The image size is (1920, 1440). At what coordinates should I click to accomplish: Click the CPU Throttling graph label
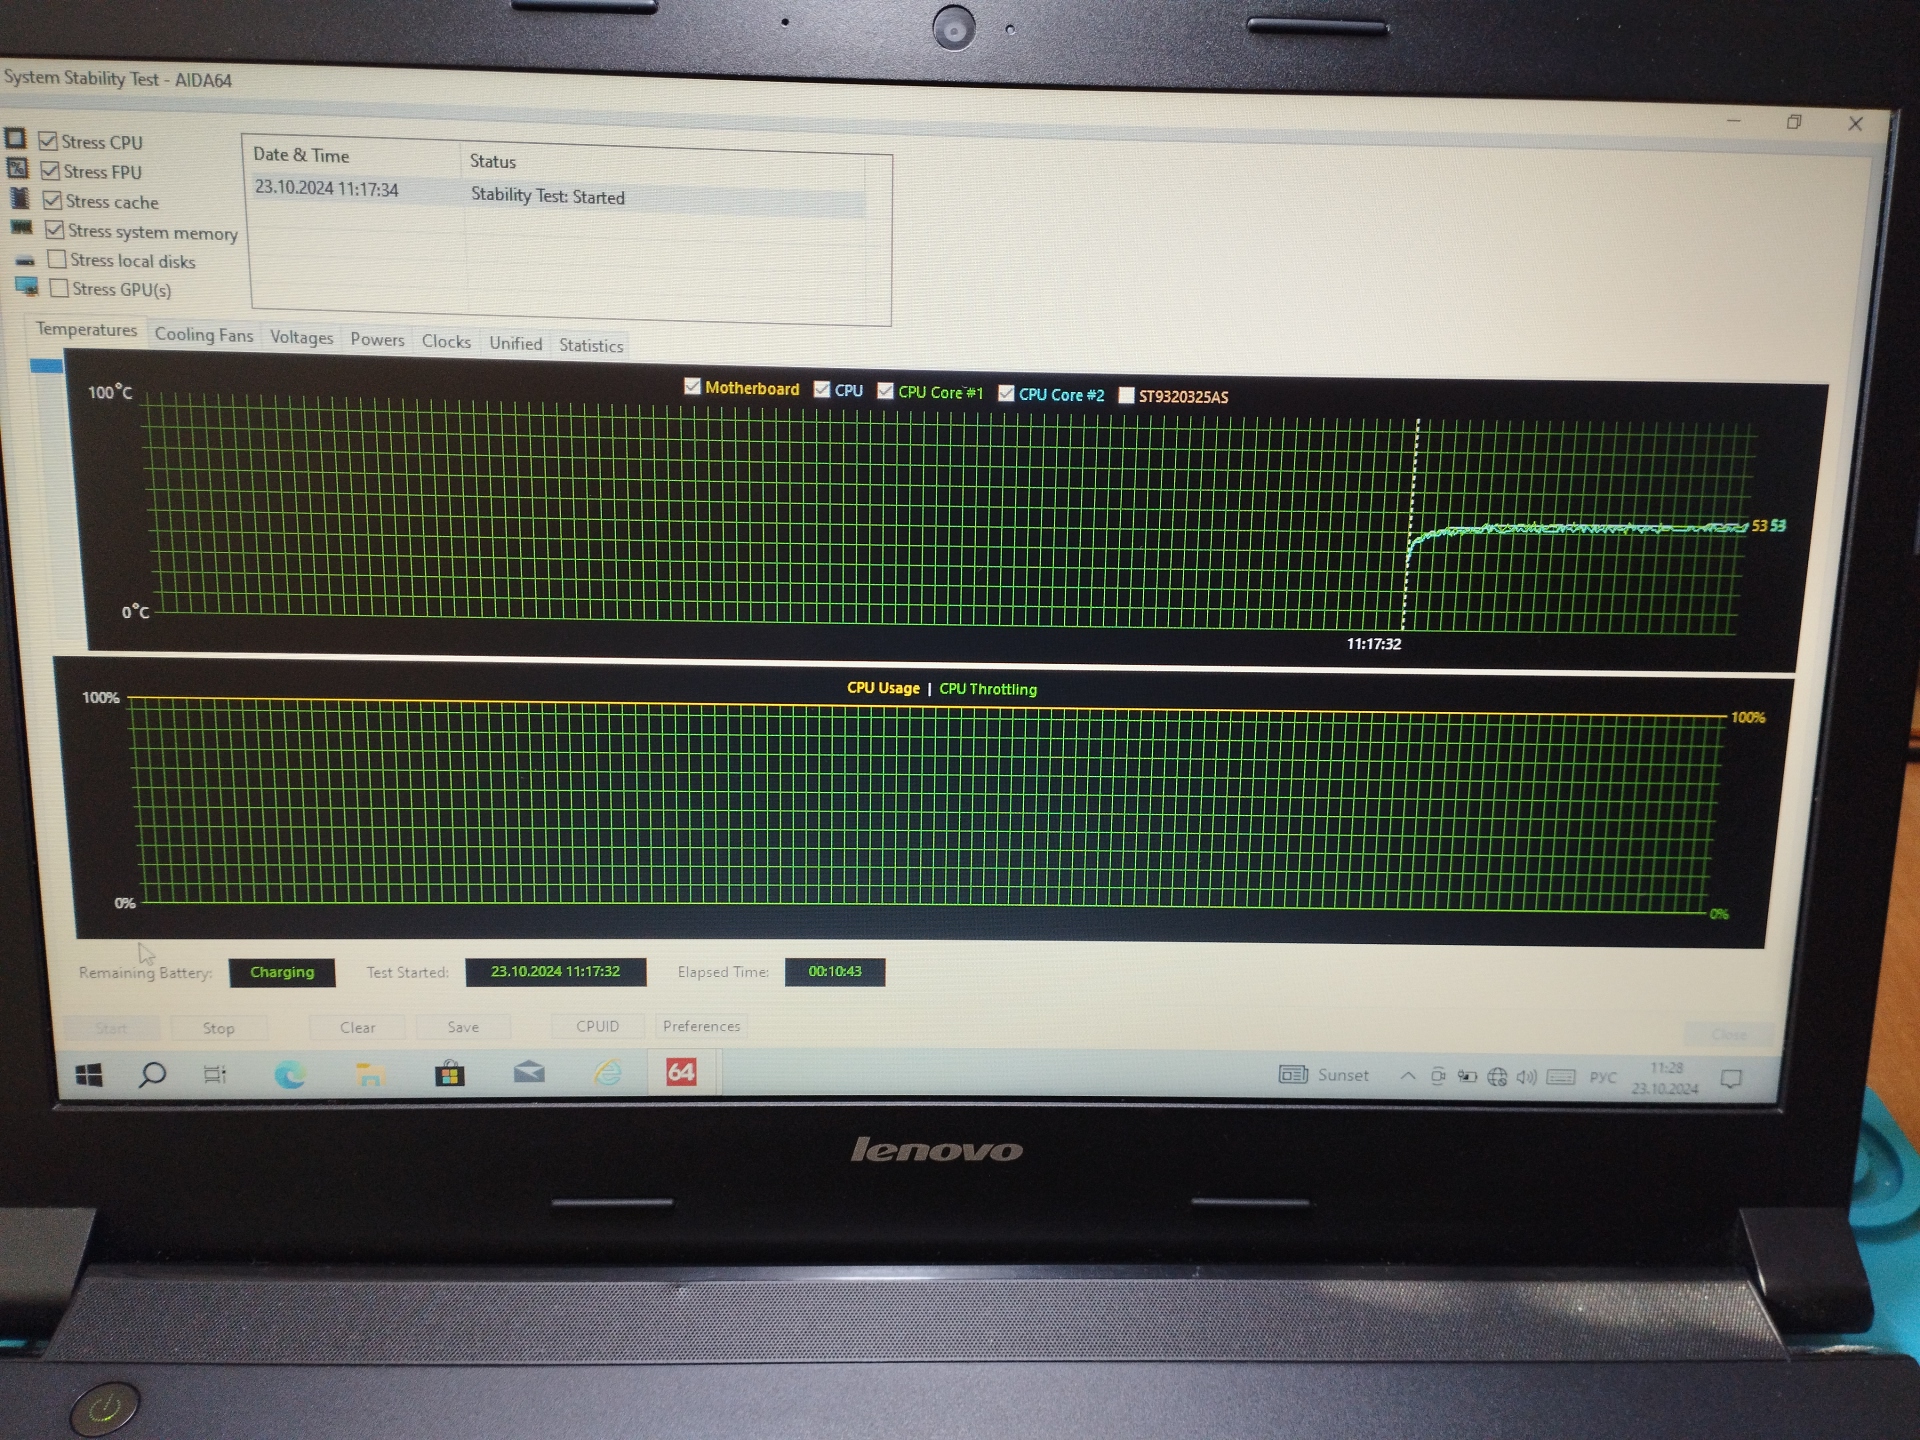coord(988,689)
